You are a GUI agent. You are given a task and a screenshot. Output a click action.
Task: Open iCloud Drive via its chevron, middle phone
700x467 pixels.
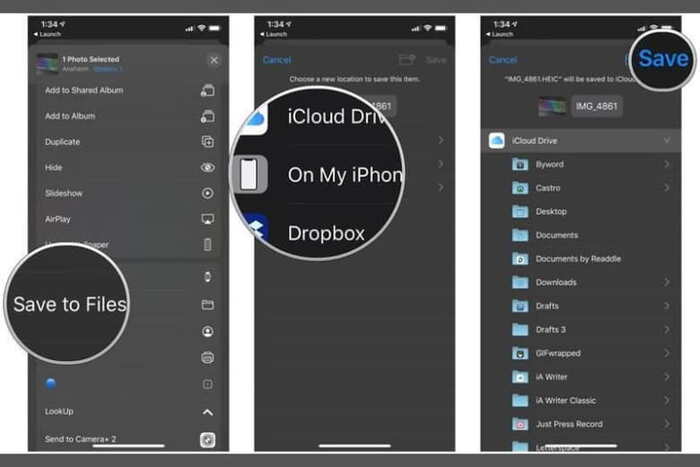[441, 140]
